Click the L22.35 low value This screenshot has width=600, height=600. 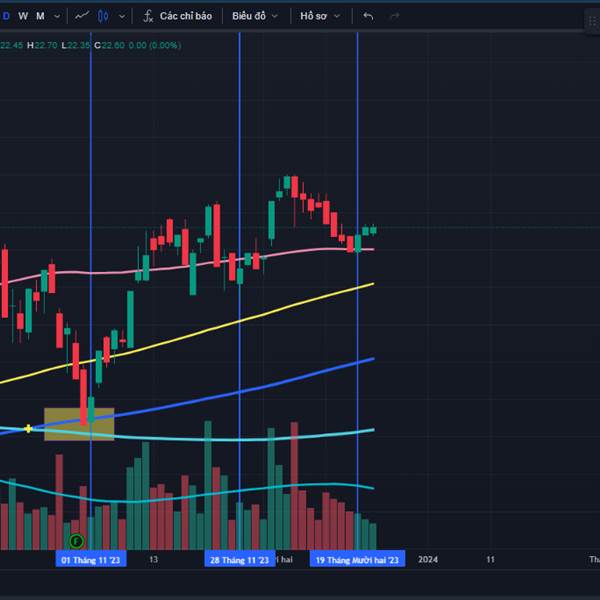tap(75, 45)
